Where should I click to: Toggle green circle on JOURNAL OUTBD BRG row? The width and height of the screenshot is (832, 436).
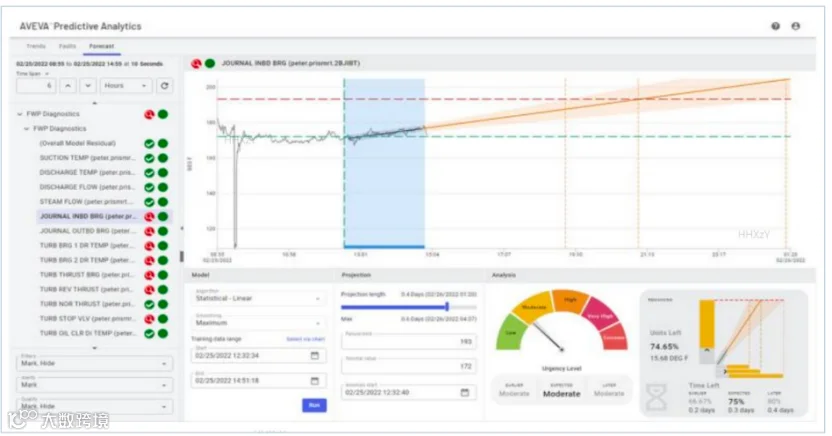click(163, 231)
